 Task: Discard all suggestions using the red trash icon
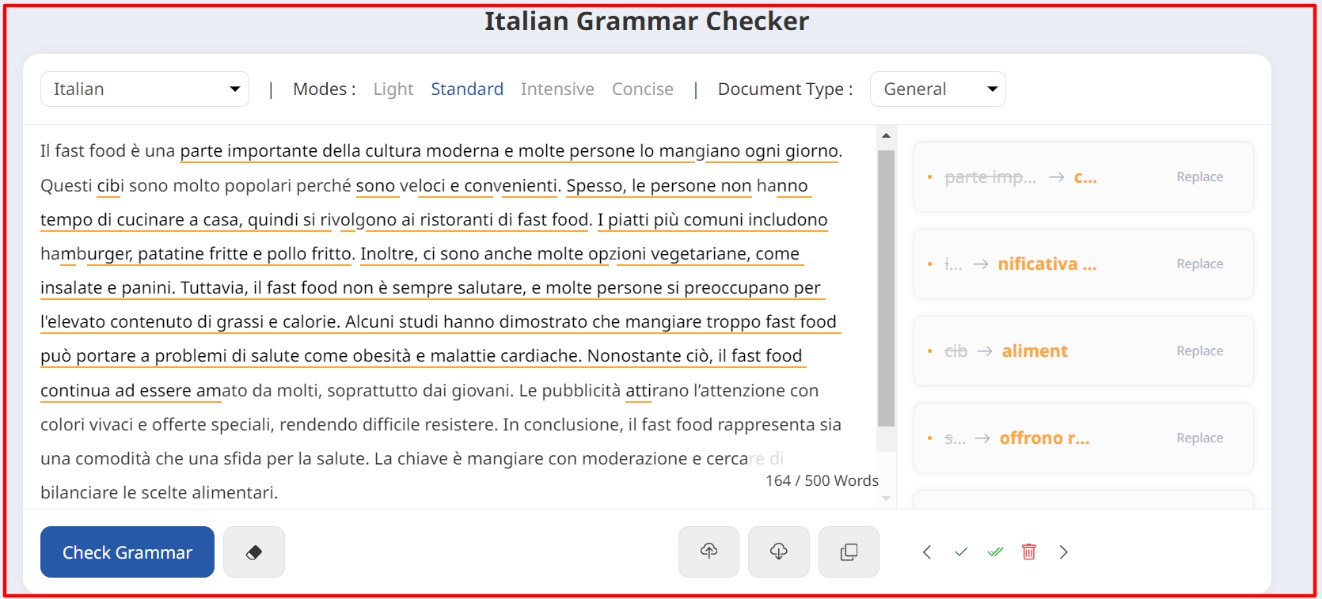(x=1031, y=551)
